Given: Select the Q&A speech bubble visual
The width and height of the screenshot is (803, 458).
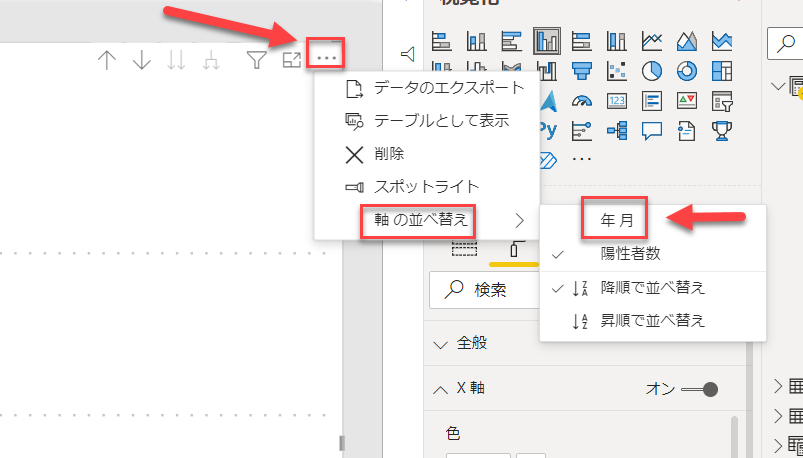Looking at the screenshot, I should pos(652,131).
